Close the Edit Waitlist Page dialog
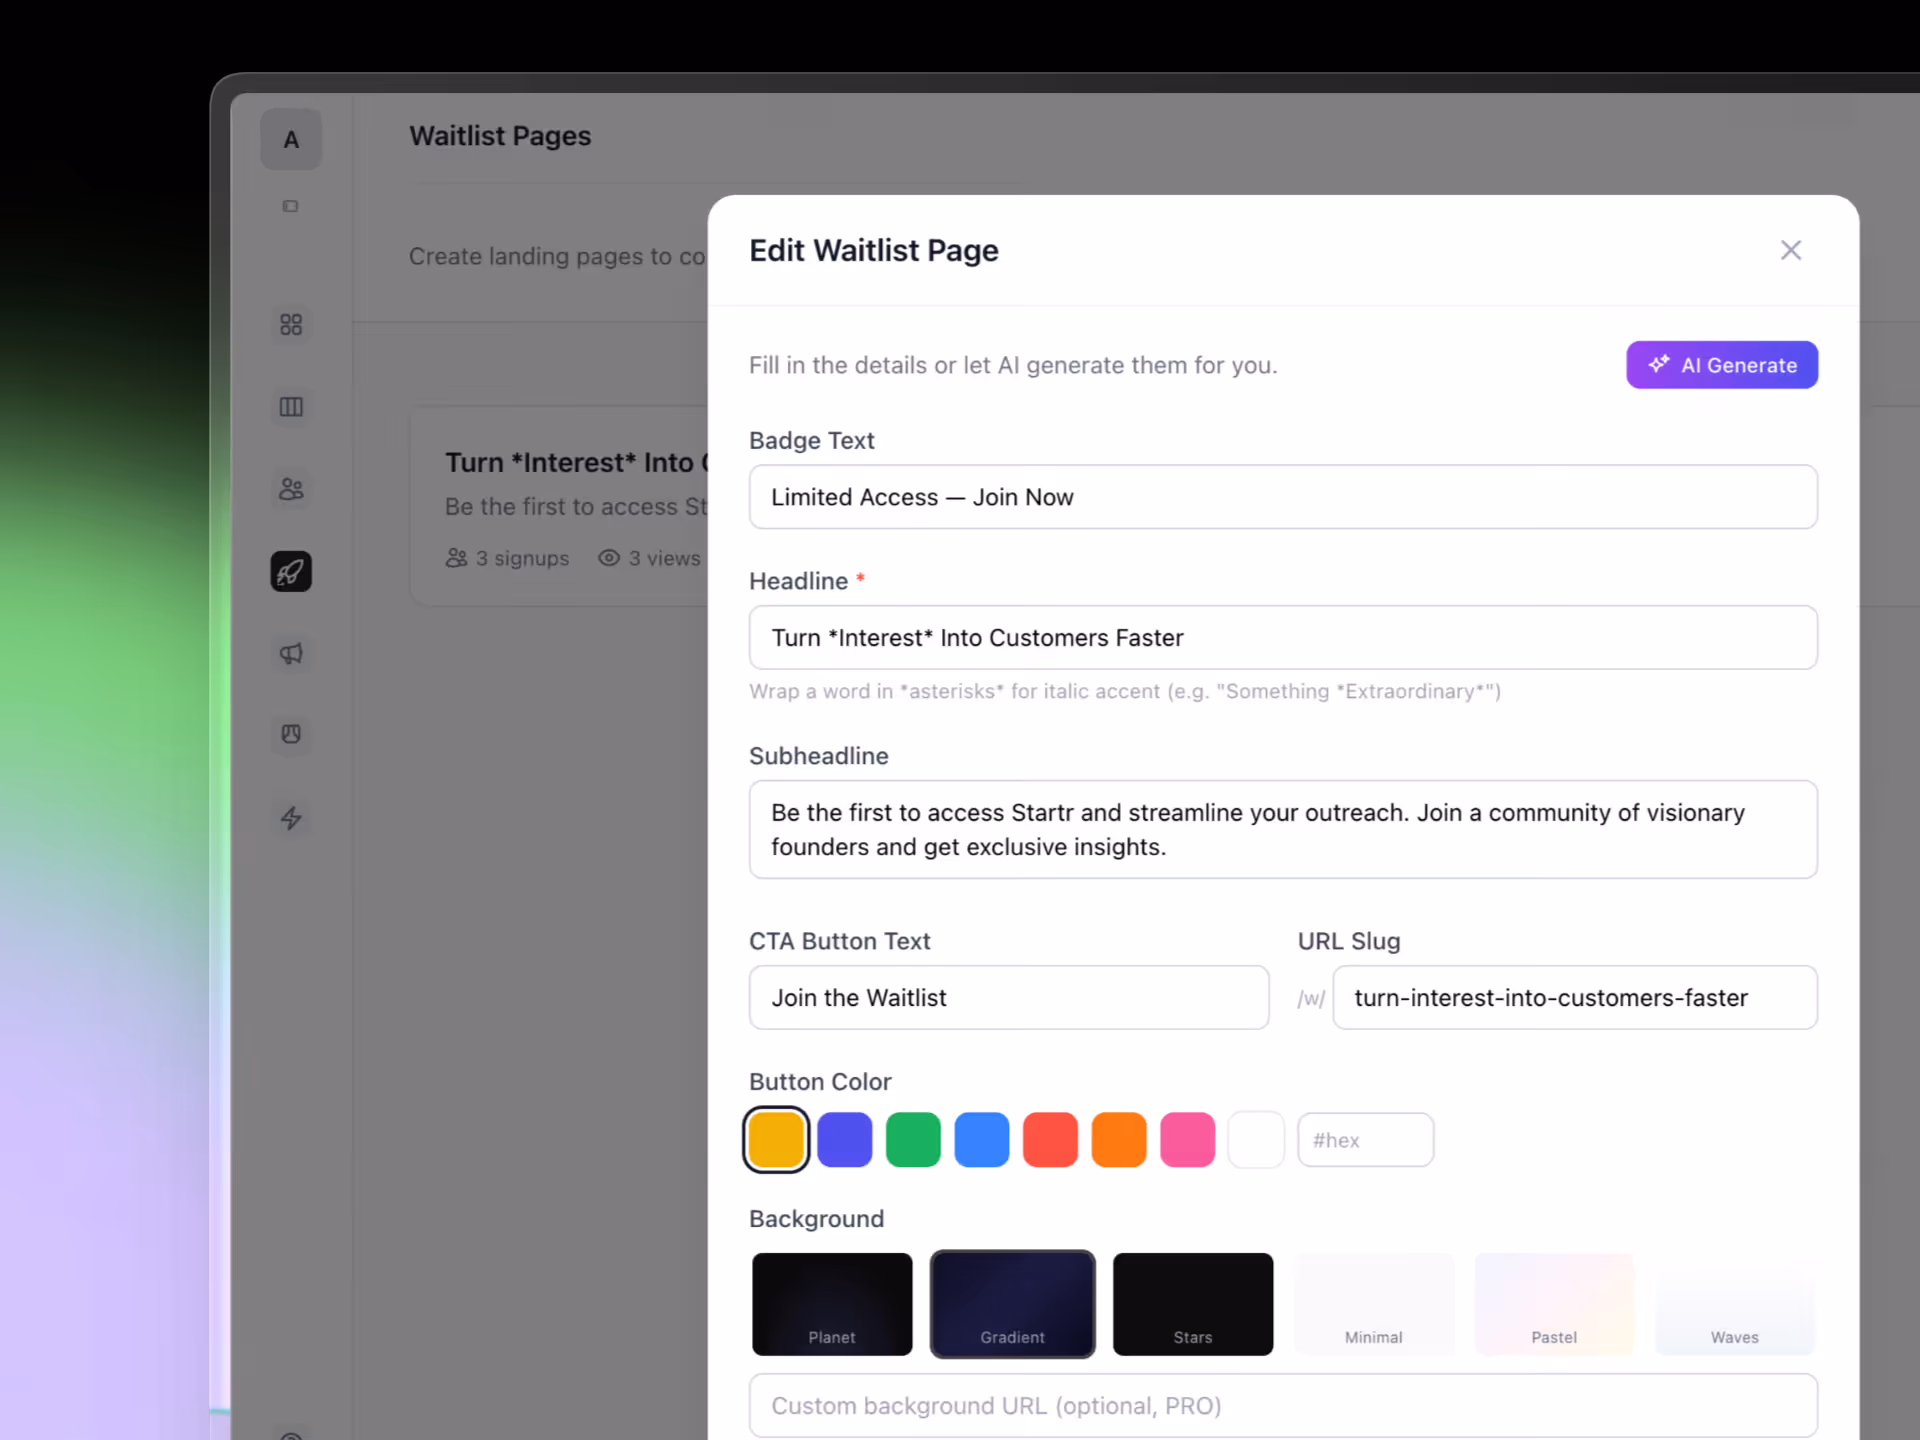This screenshot has height=1440, width=1920. (x=1790, y=250)
